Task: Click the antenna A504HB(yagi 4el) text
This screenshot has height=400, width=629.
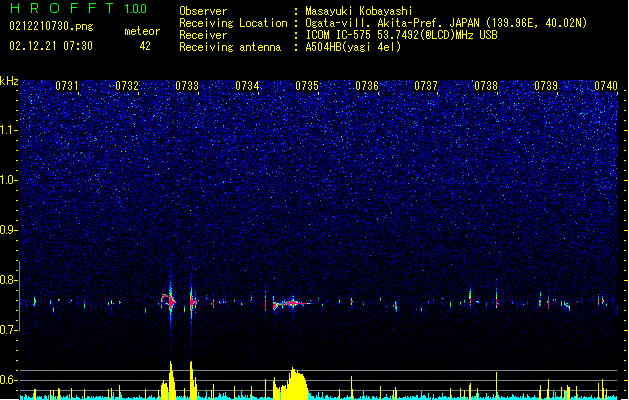Action: (x=353, y=47)
